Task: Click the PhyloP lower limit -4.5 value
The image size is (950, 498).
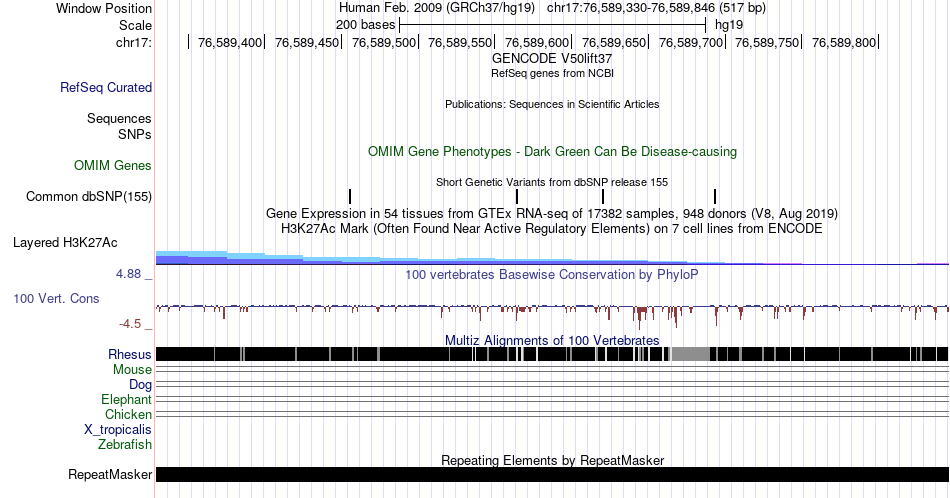Action: coord(130,324)
